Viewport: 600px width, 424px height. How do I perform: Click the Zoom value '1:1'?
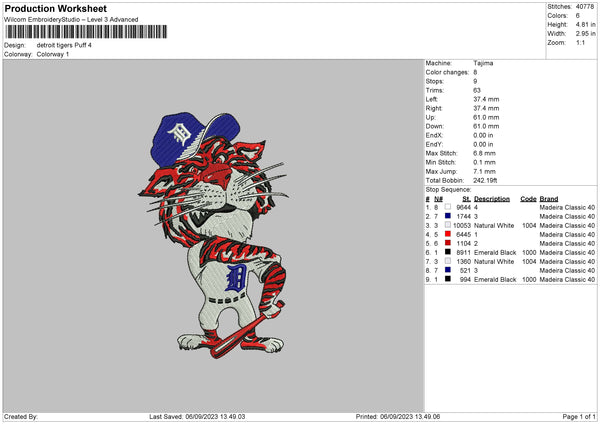coord(580,42)
